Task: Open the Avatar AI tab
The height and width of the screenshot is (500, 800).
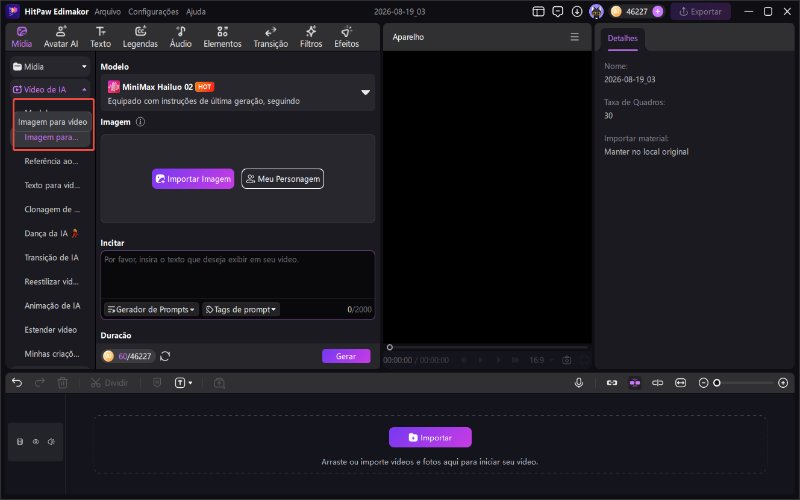Action: point(61,37)
